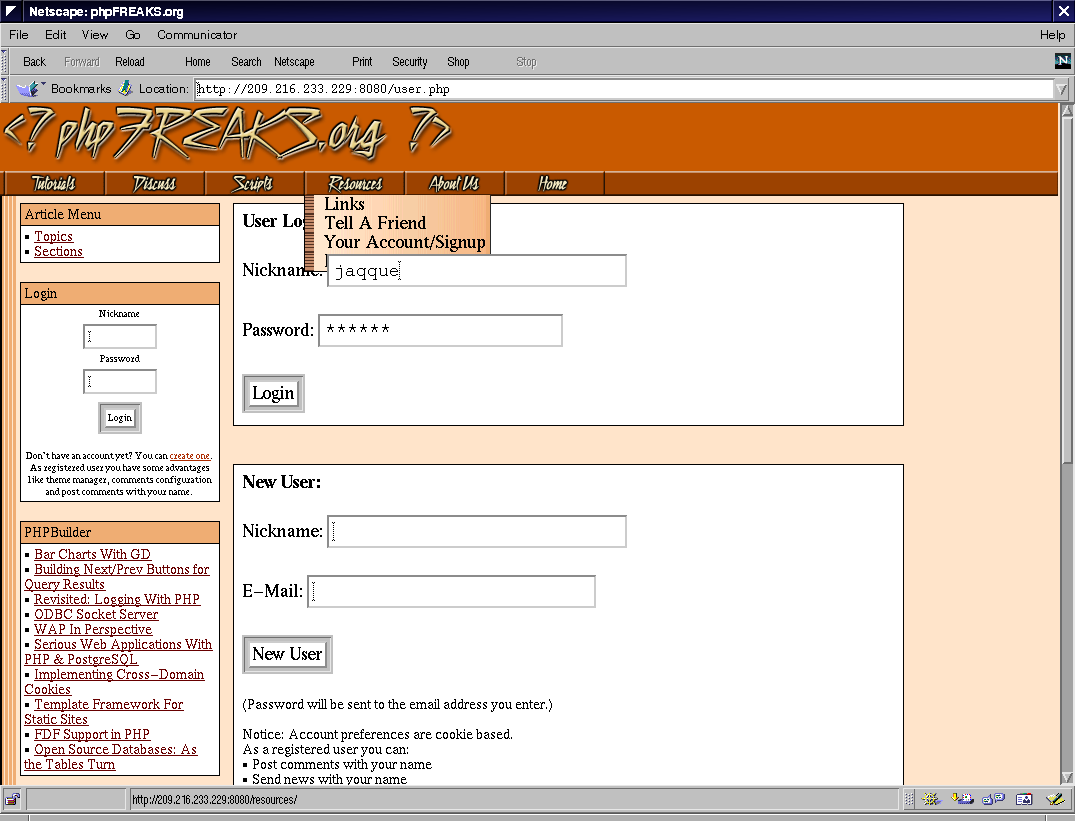
Task: Open Revisited: Logging With PHP link
Action: (x=117, y=600)
